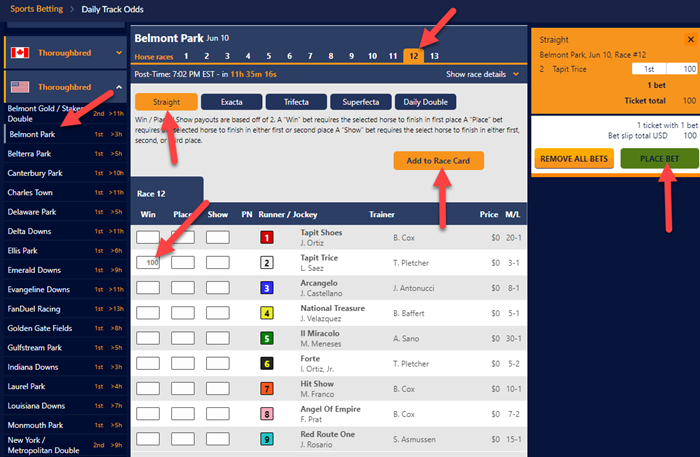Choose Daily Double bet type
Viewport: 700px width, 457px height.
(x=425, y=102)
